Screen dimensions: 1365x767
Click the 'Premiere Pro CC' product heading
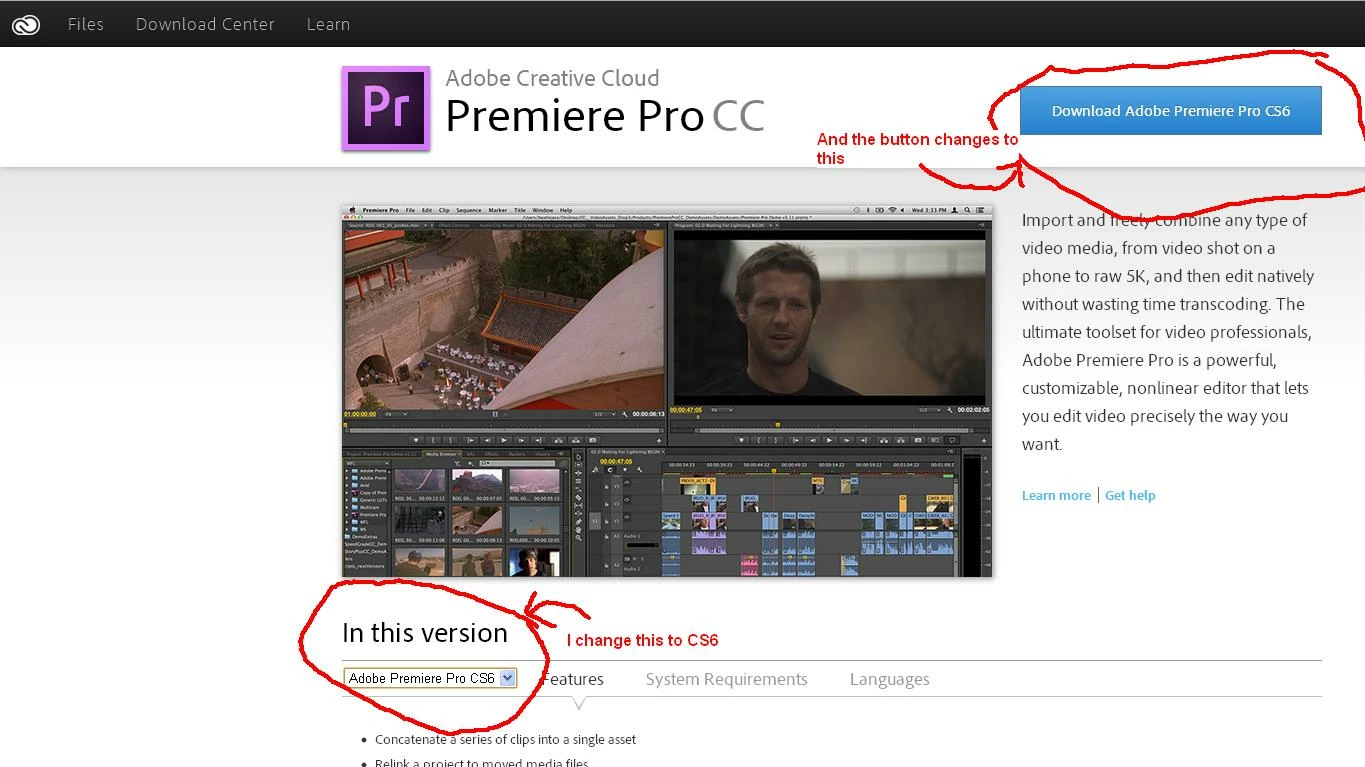(x=605, y=116)
